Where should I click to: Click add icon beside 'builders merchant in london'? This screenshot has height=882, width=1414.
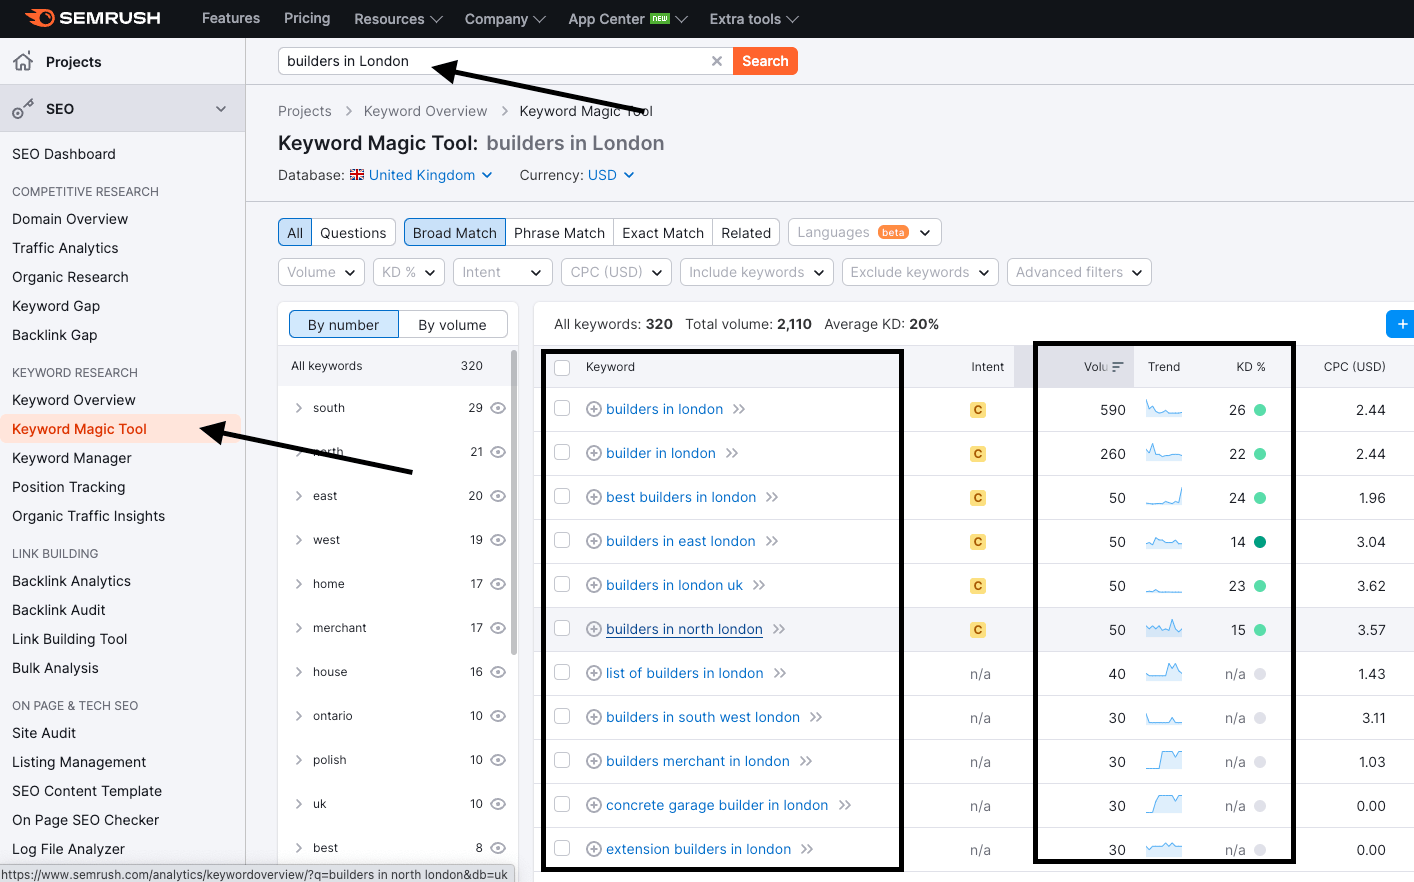(x=593, y=761)
